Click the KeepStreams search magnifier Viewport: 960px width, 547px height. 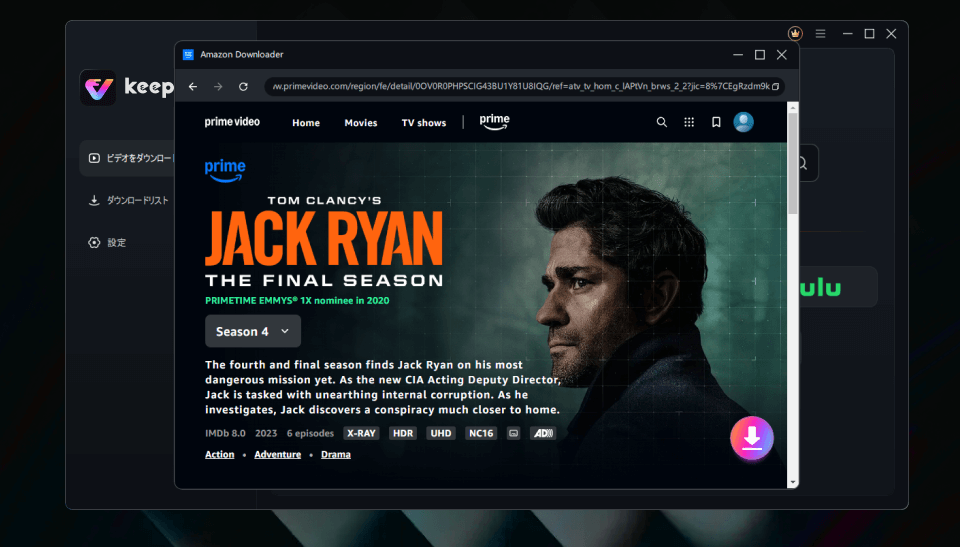pyautogui.click(x=802, y=164)
